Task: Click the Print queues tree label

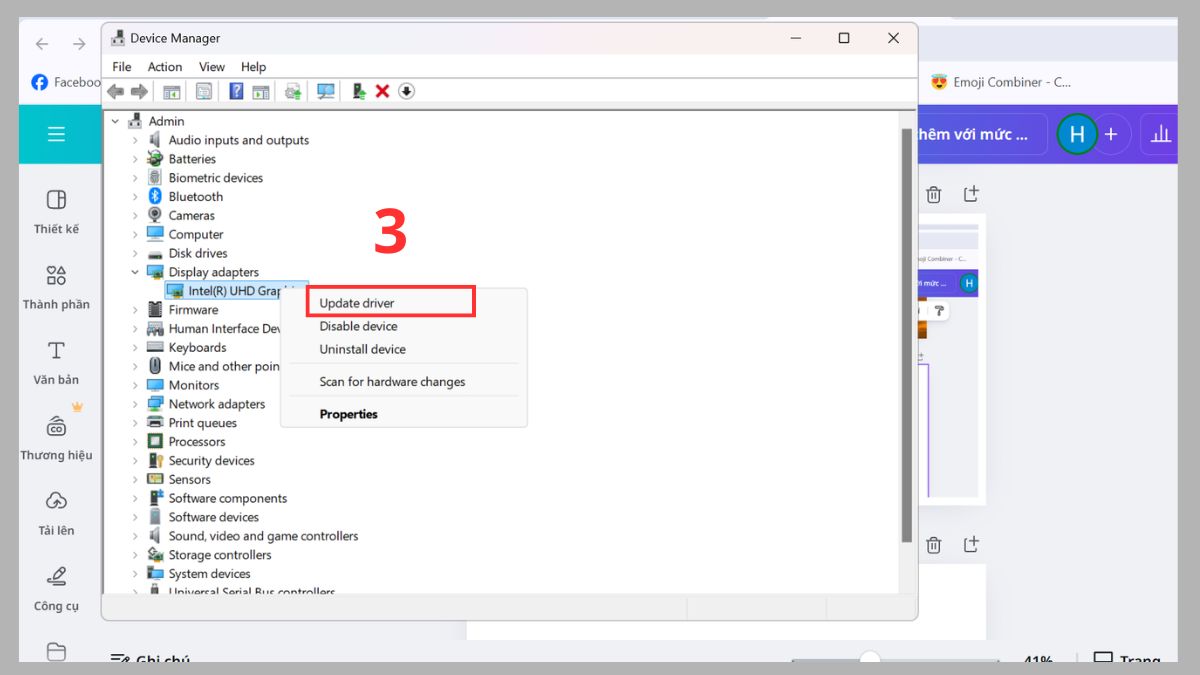Action: coord(203,423)
